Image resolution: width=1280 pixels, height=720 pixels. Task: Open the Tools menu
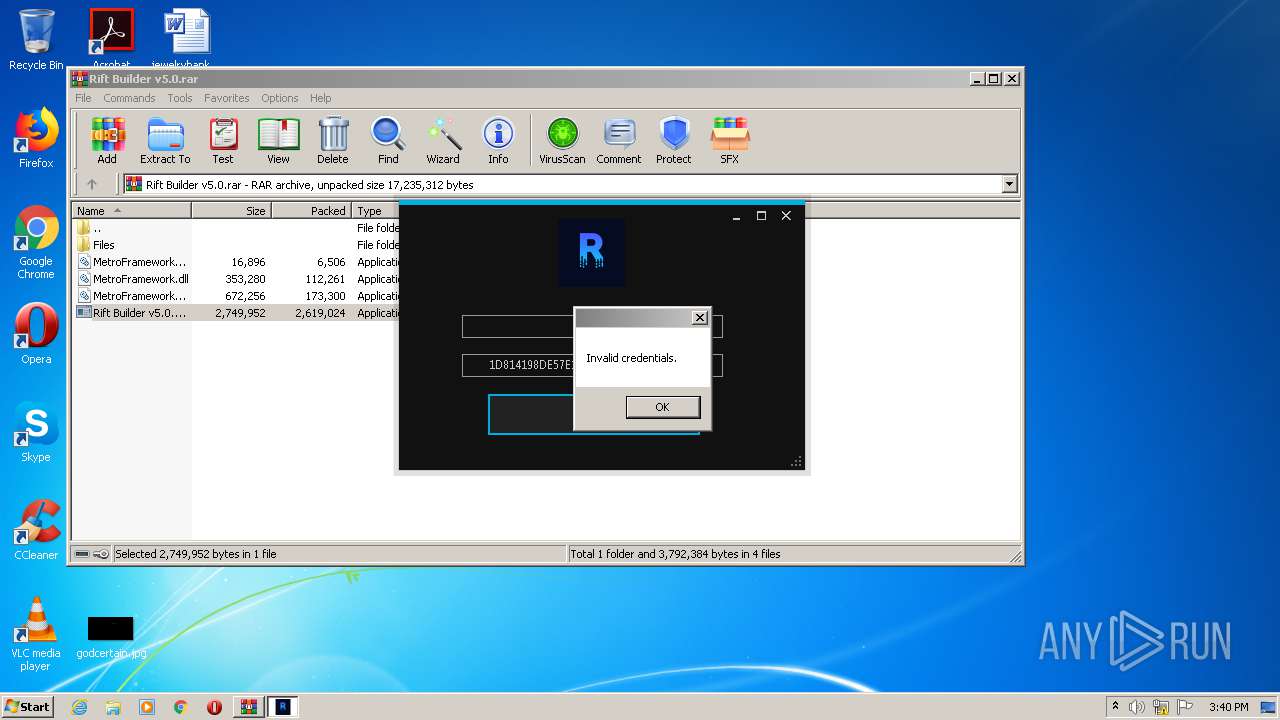180,98
